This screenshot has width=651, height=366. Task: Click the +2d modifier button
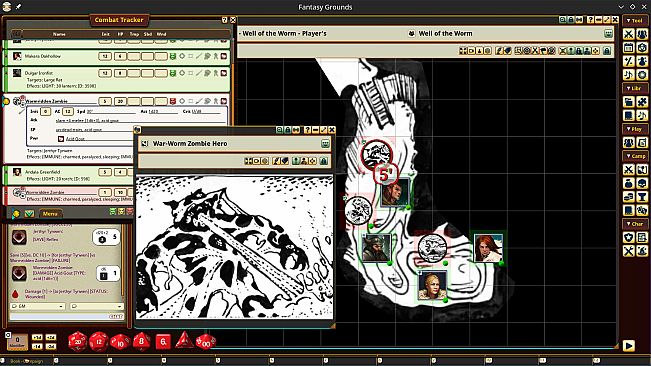pos(51,337)
